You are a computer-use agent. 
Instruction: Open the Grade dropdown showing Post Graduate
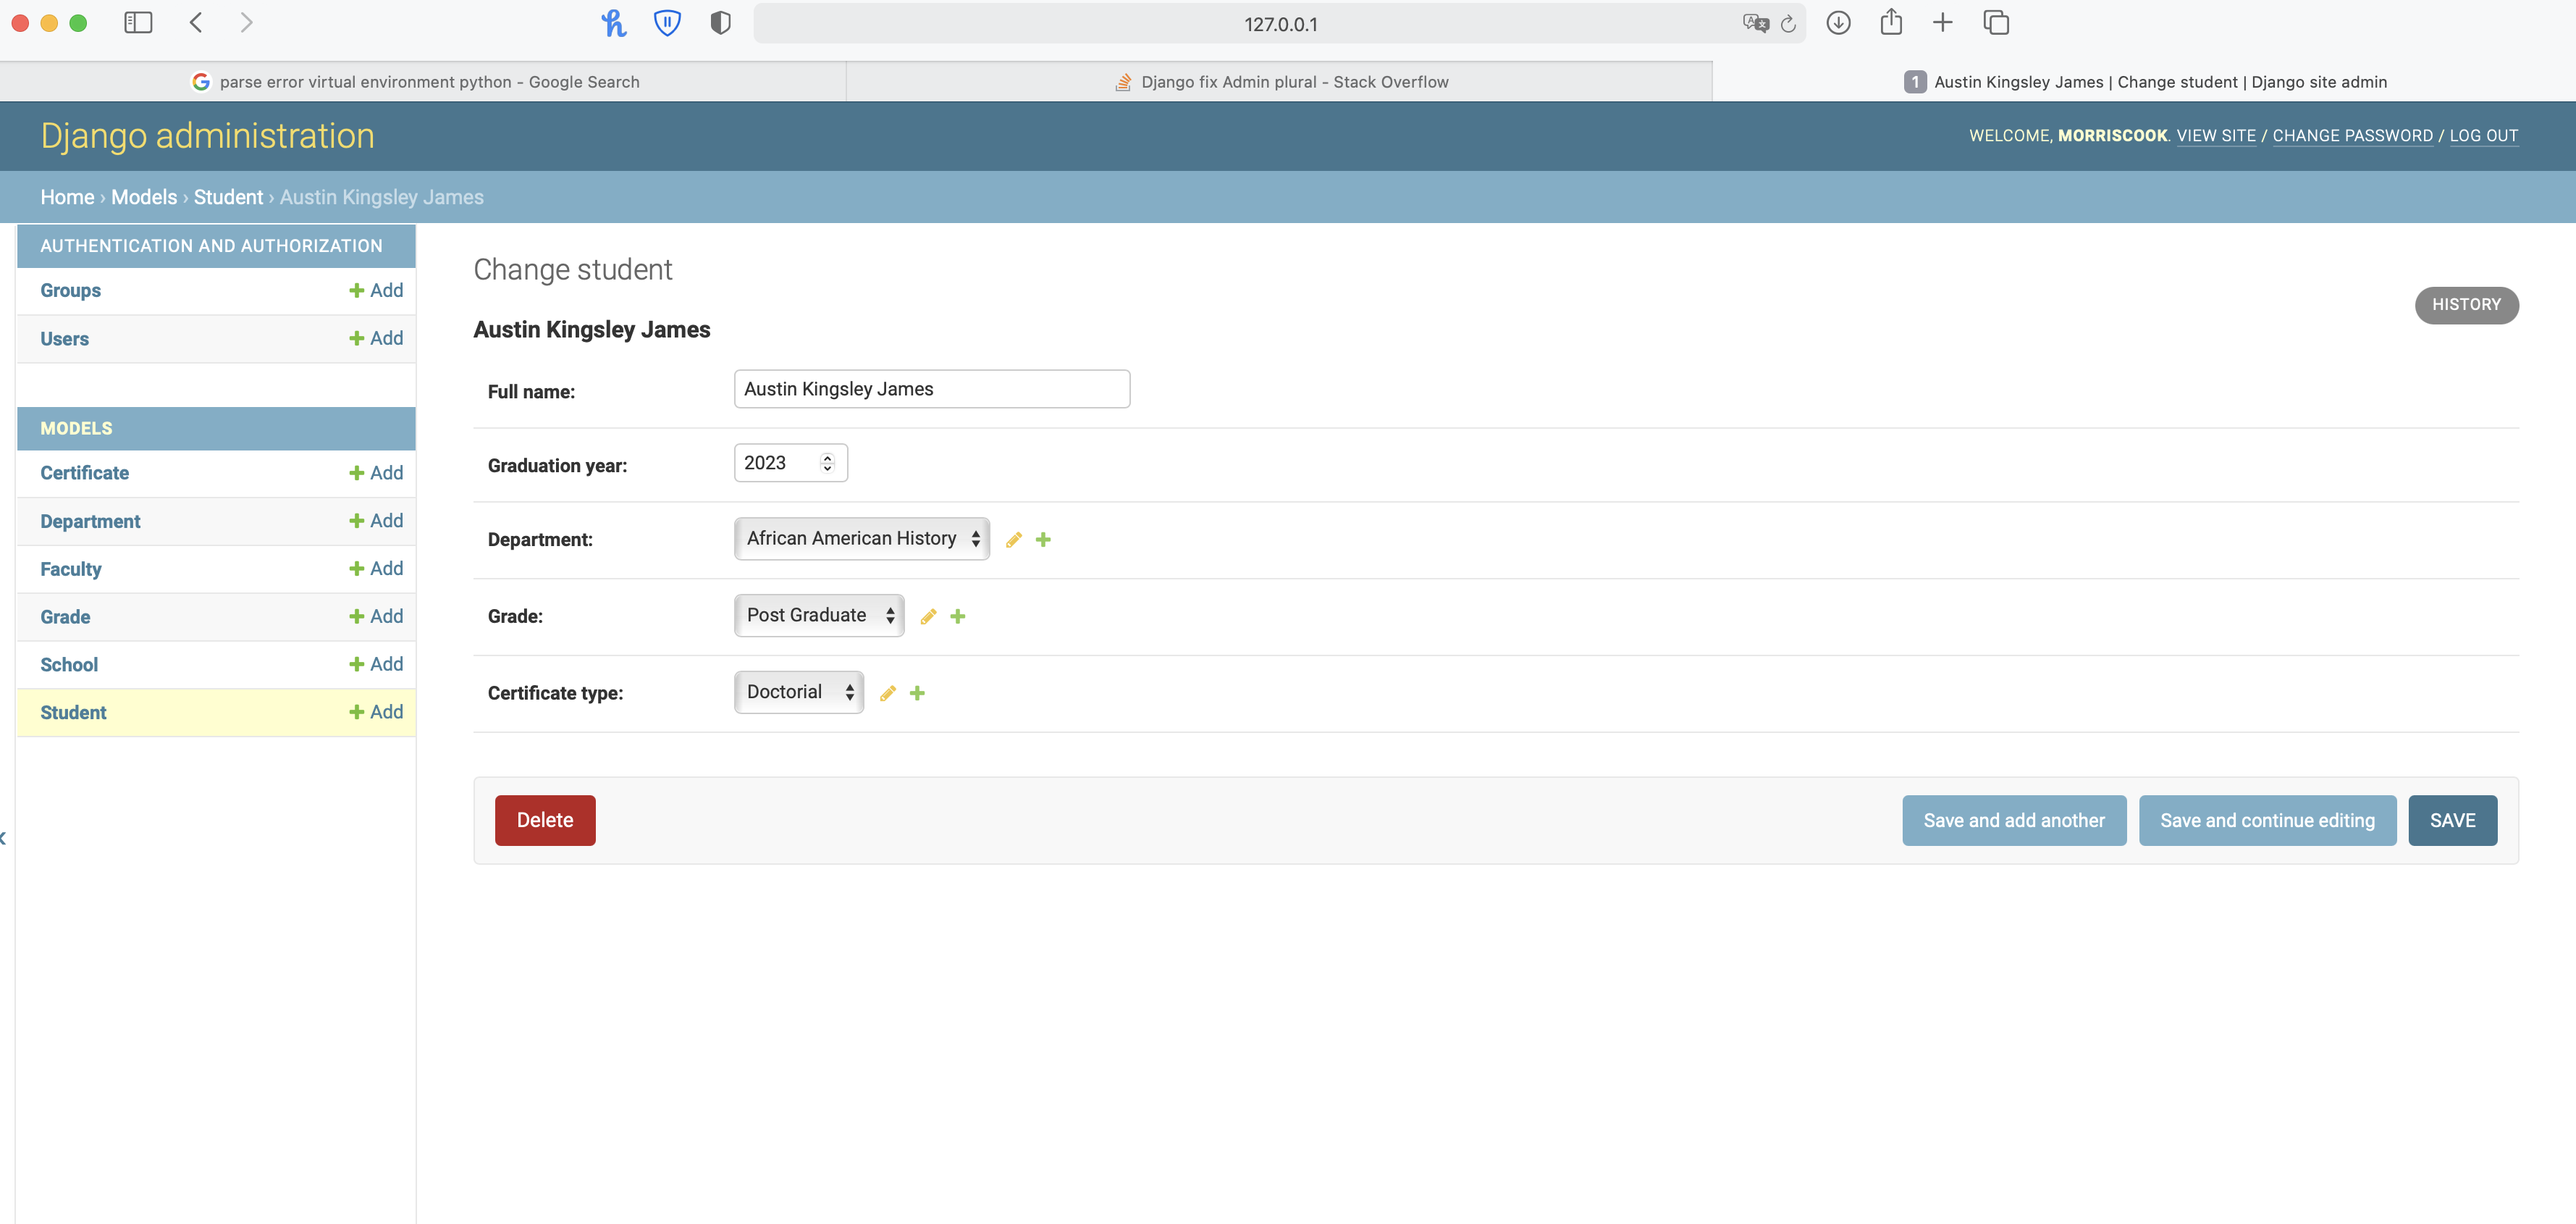point(818,615)
